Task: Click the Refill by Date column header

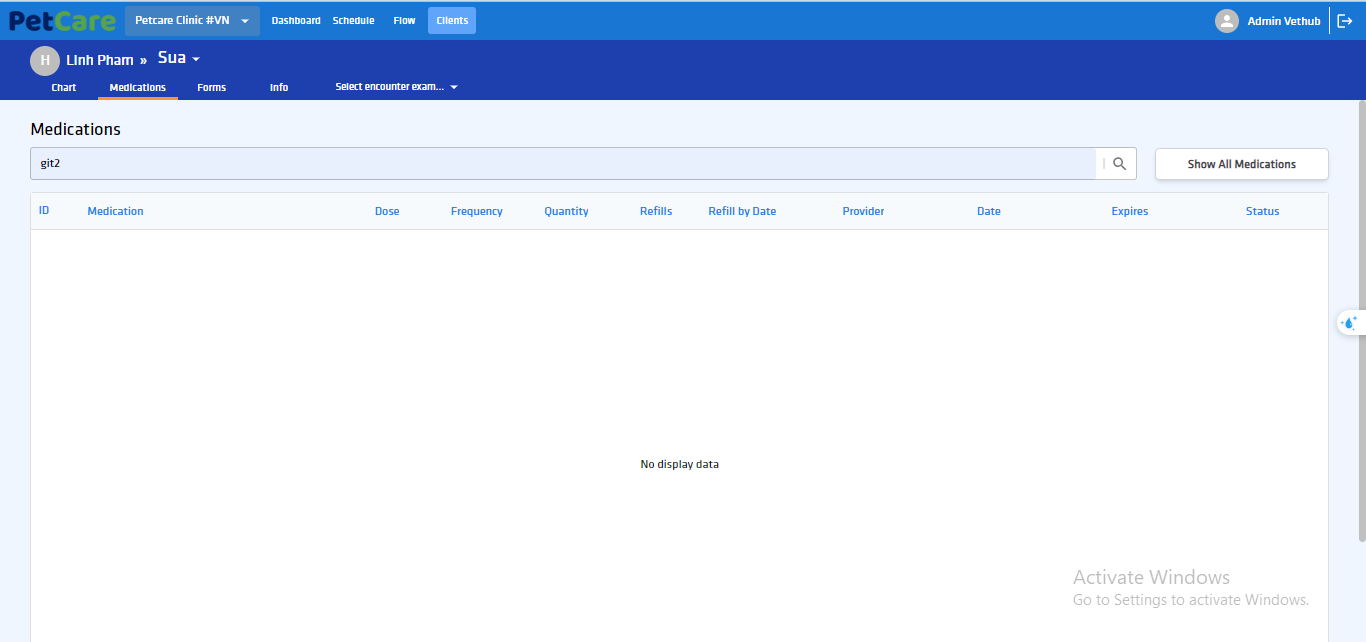Action: pos(742,211)
